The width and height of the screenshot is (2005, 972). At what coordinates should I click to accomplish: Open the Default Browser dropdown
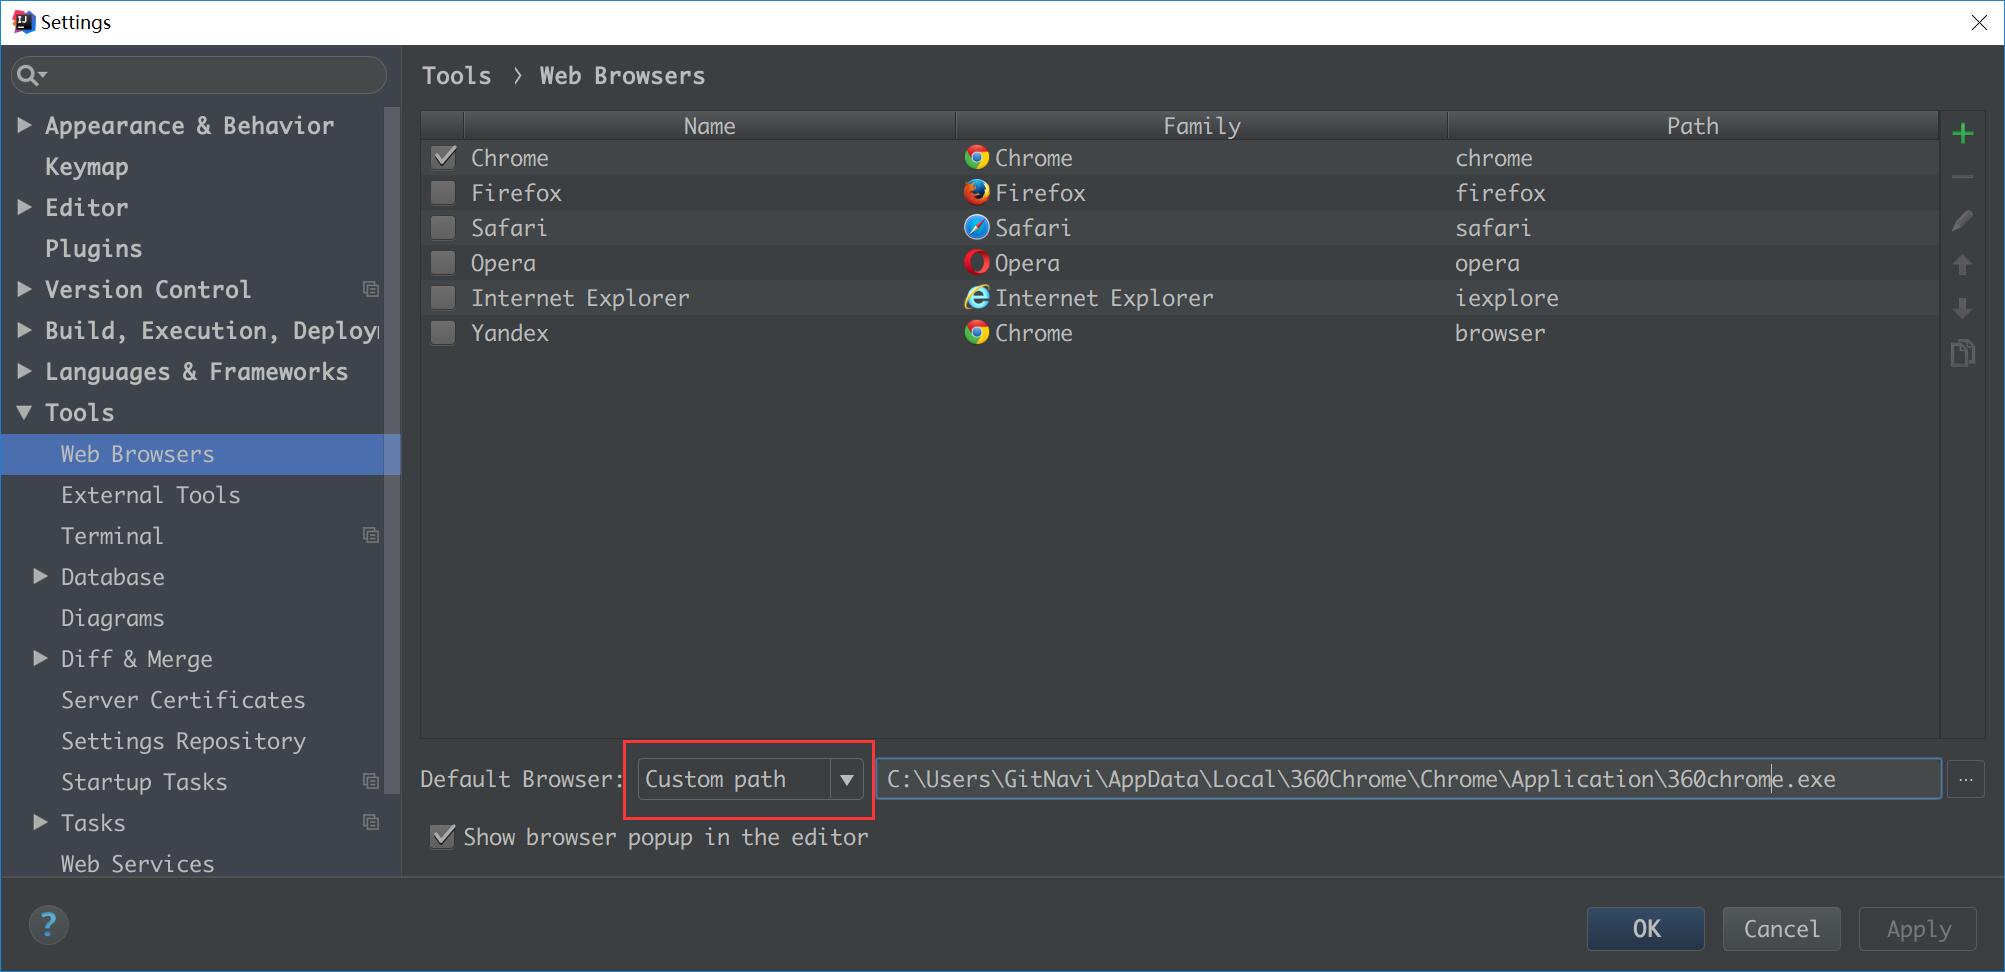pyautogui.click(x=846, y=780)
